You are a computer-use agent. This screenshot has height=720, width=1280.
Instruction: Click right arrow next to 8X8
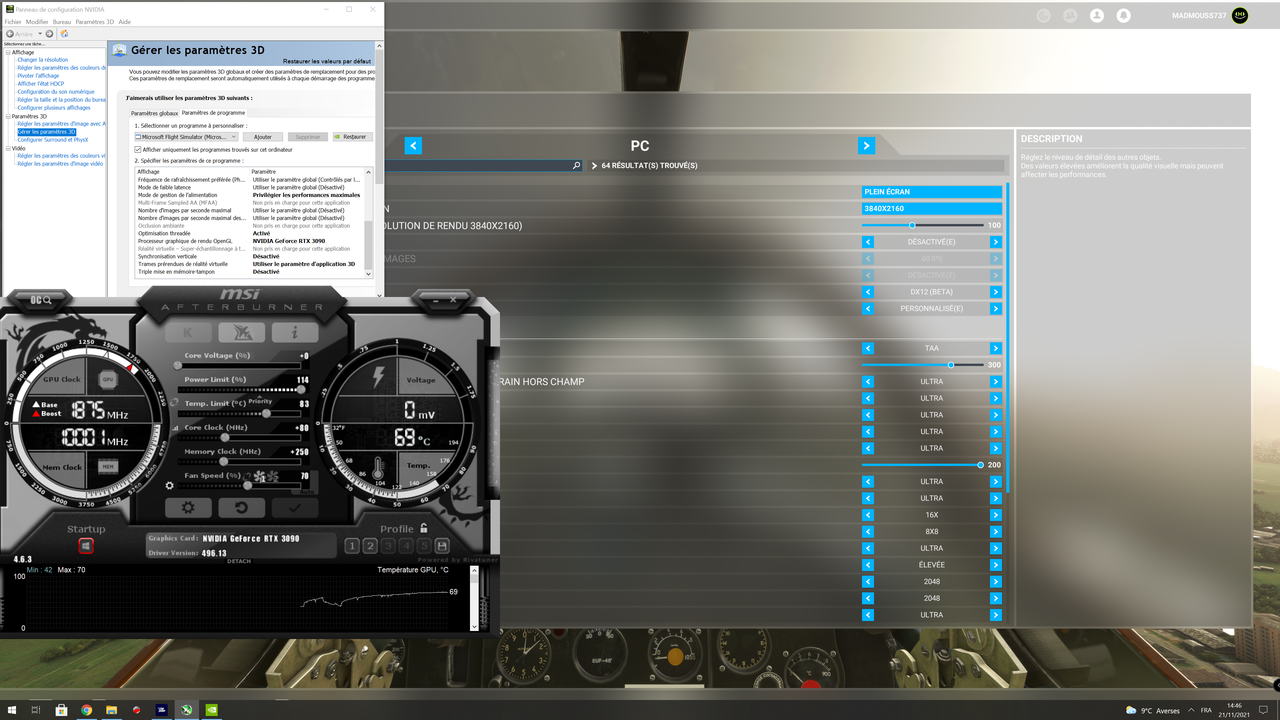click(995, 531)
